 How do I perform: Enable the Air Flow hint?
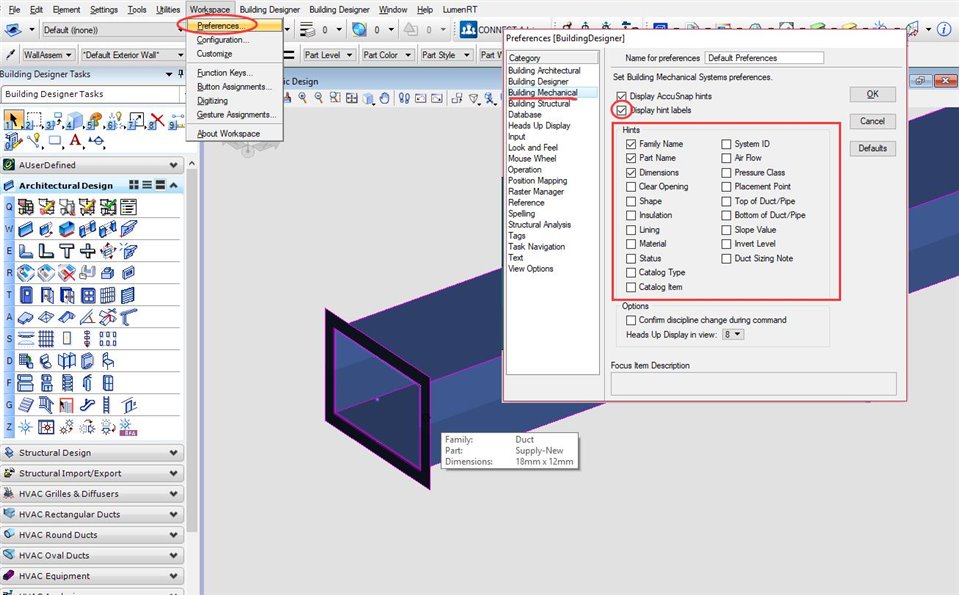click(x=726, y=158)
